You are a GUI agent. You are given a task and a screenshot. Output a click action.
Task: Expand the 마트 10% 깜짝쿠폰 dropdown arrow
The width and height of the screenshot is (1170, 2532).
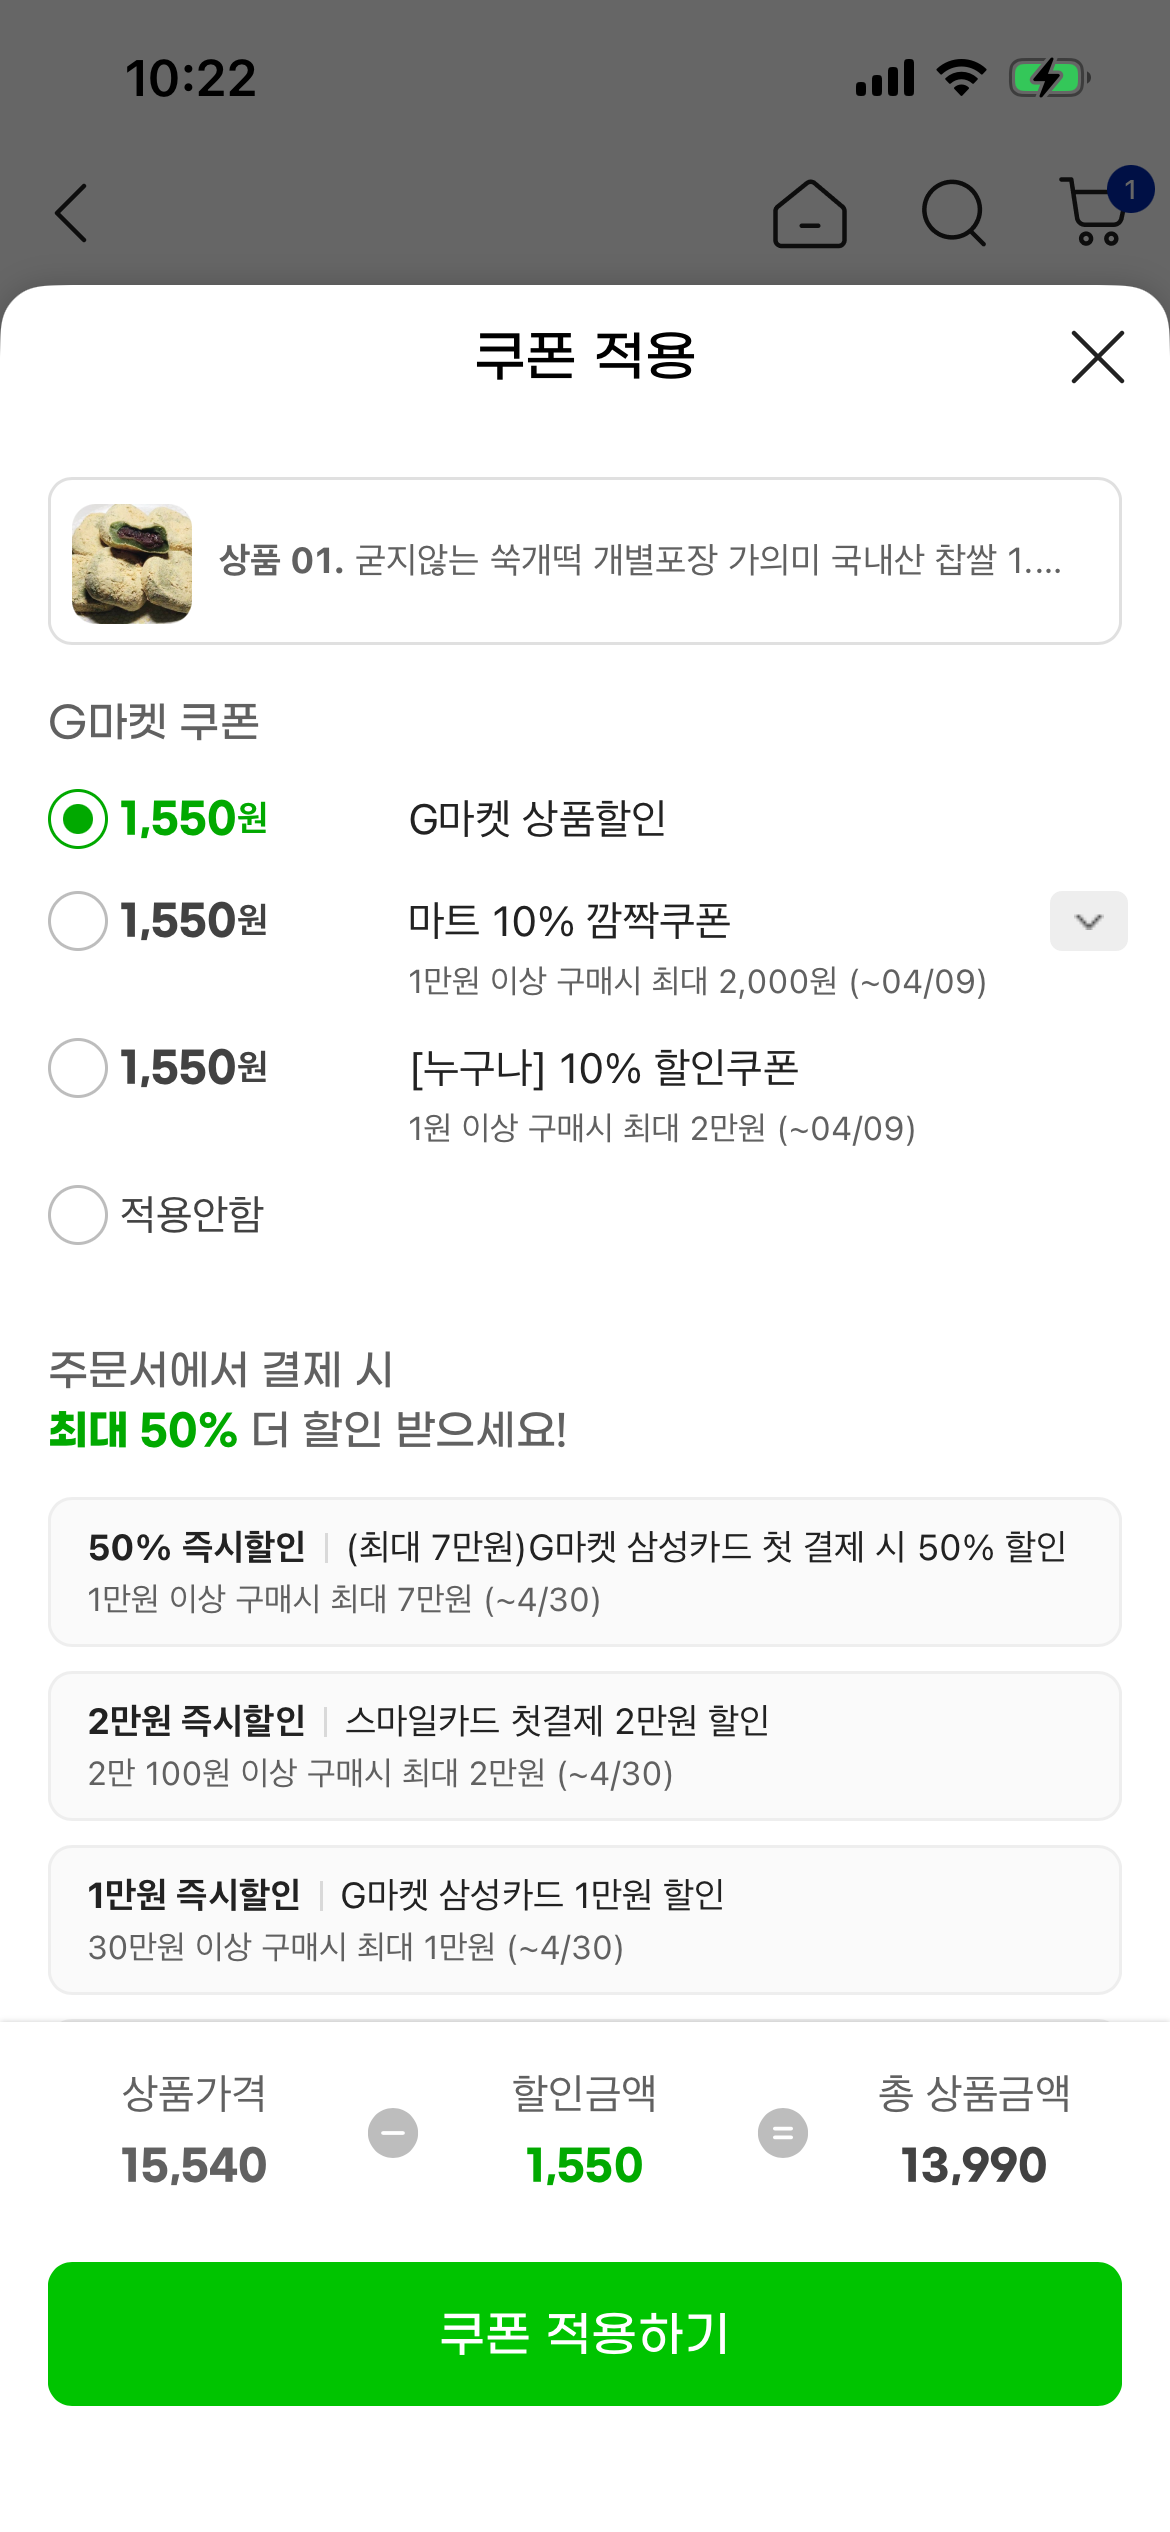coord(1088,921)
